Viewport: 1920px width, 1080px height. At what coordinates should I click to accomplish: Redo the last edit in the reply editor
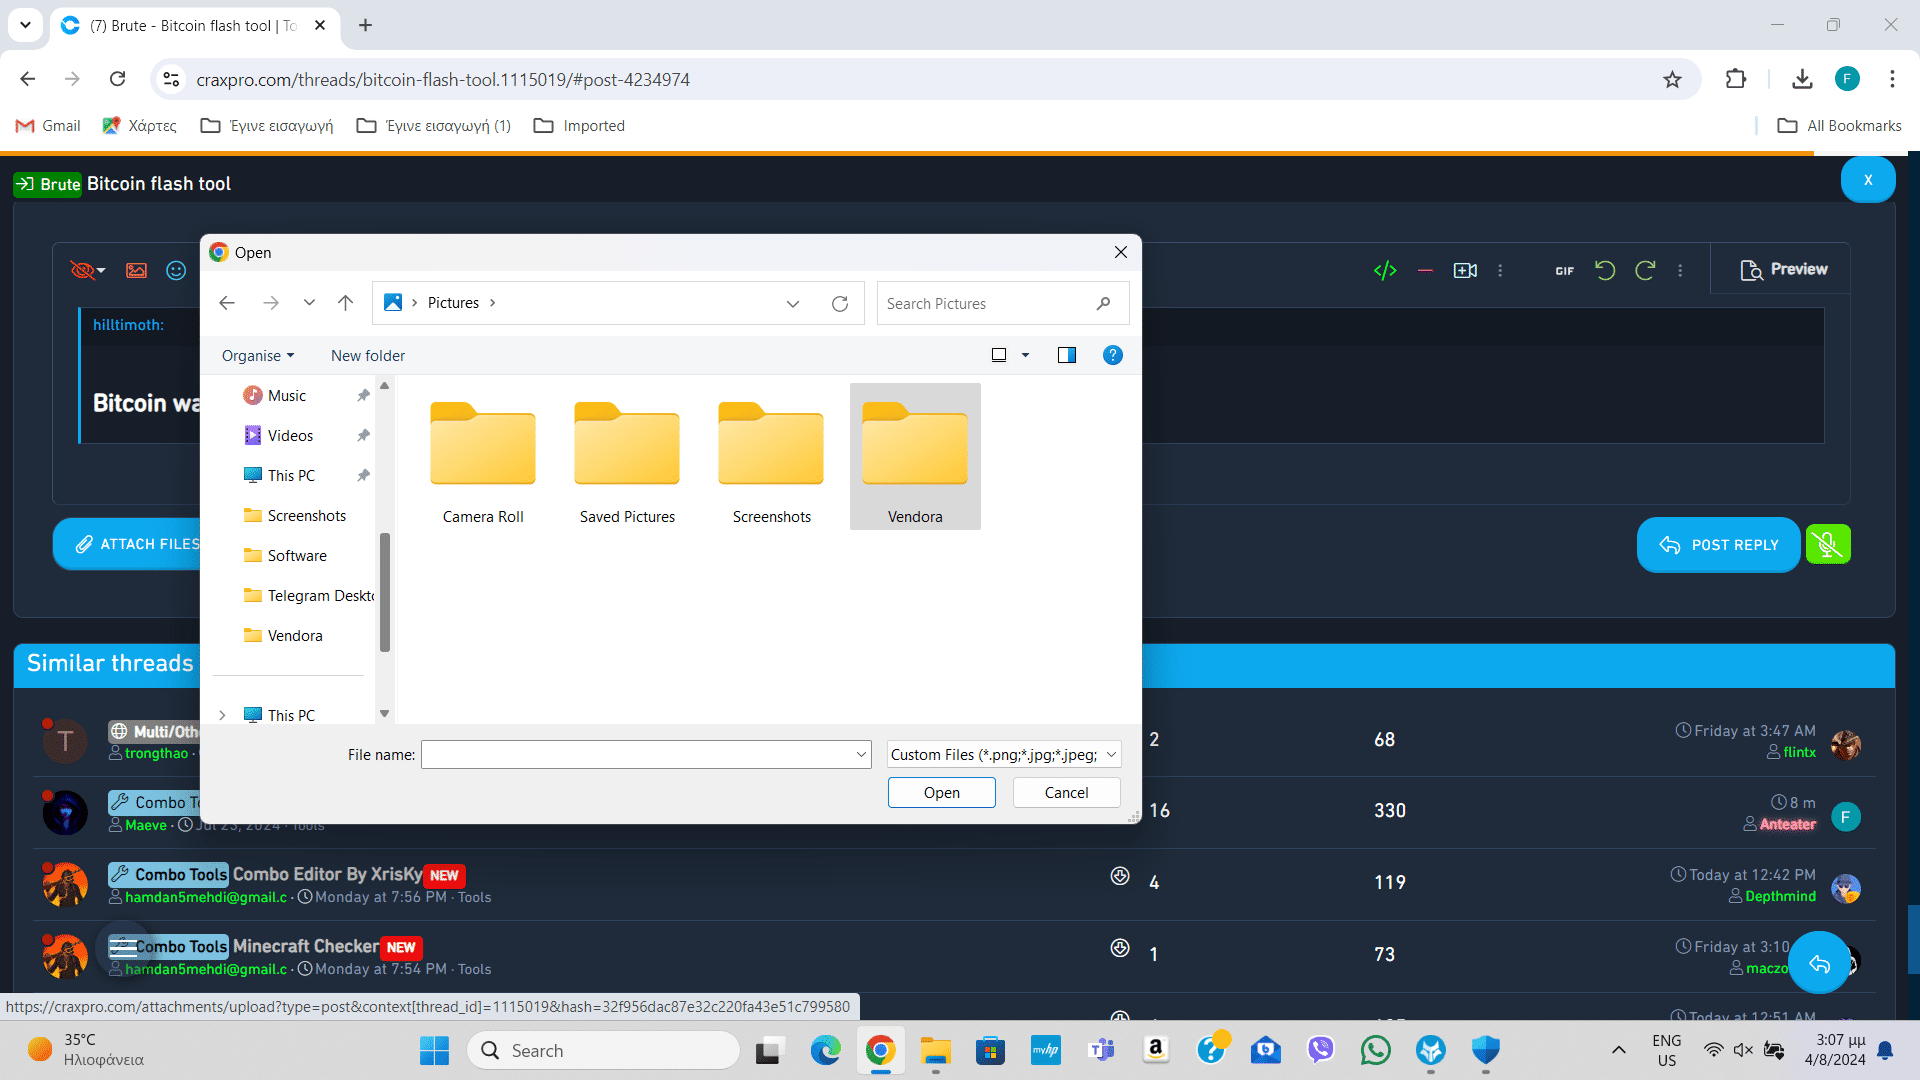click(1644, 270)
